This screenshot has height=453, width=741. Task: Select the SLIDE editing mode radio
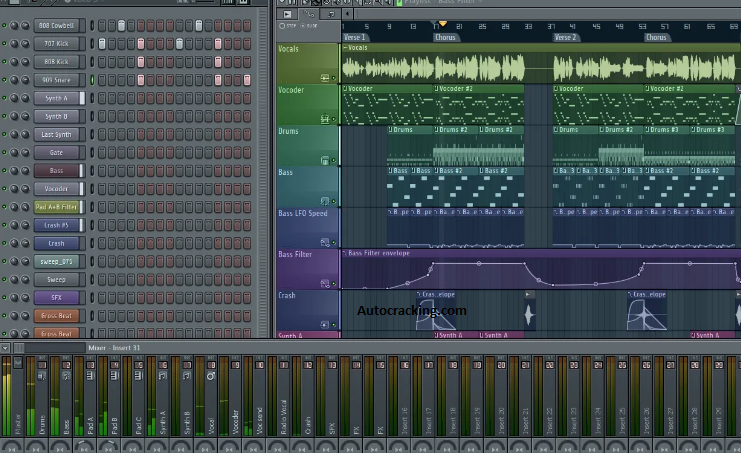[303, 26]
